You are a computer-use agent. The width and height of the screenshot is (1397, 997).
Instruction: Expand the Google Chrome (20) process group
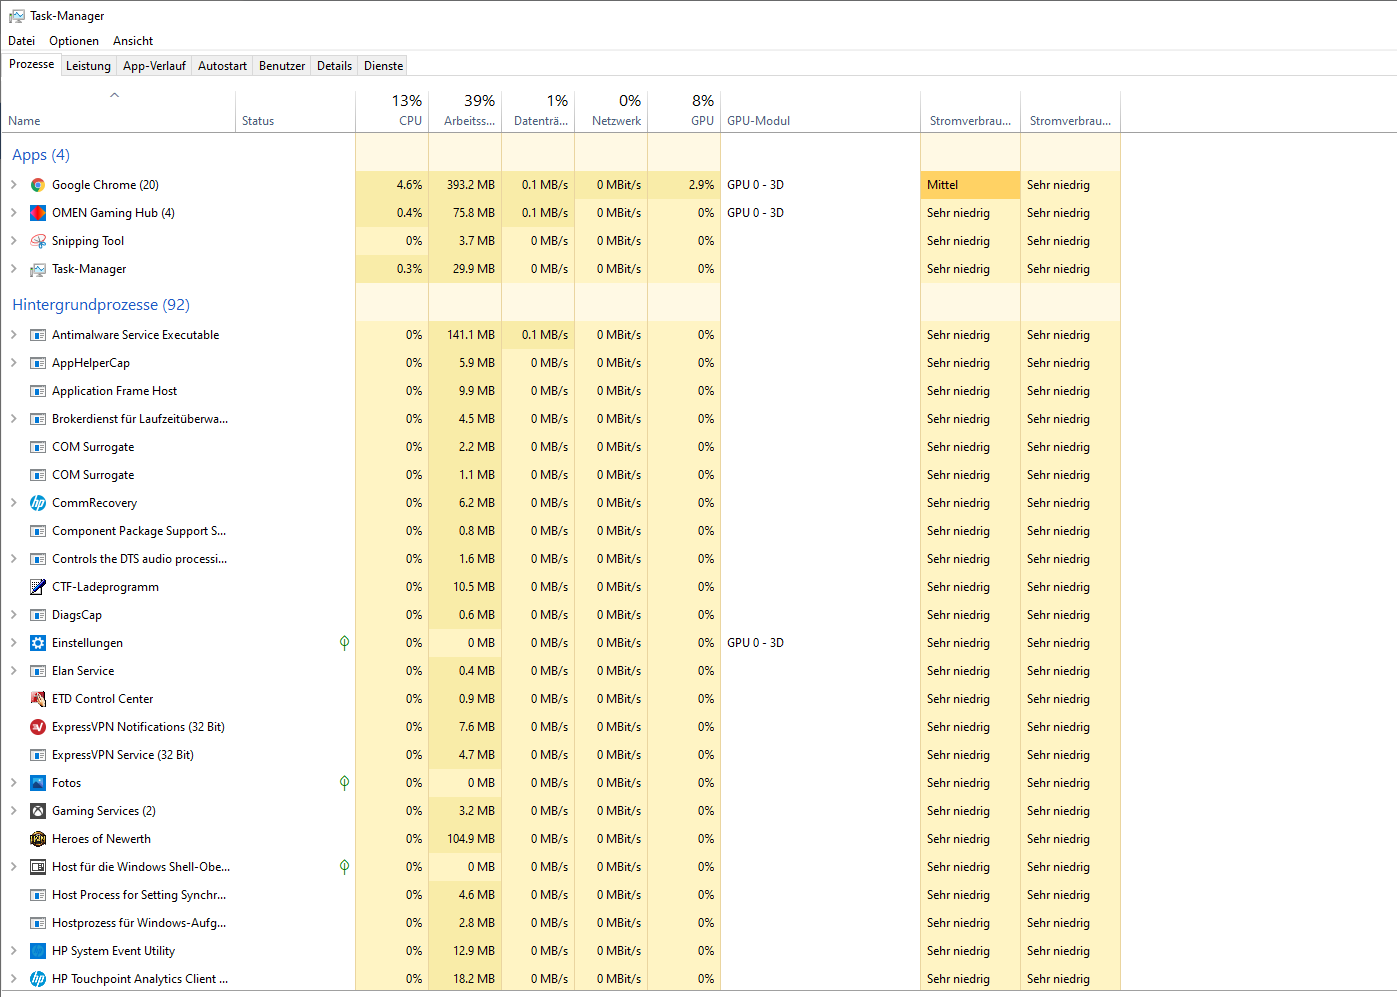14,185
